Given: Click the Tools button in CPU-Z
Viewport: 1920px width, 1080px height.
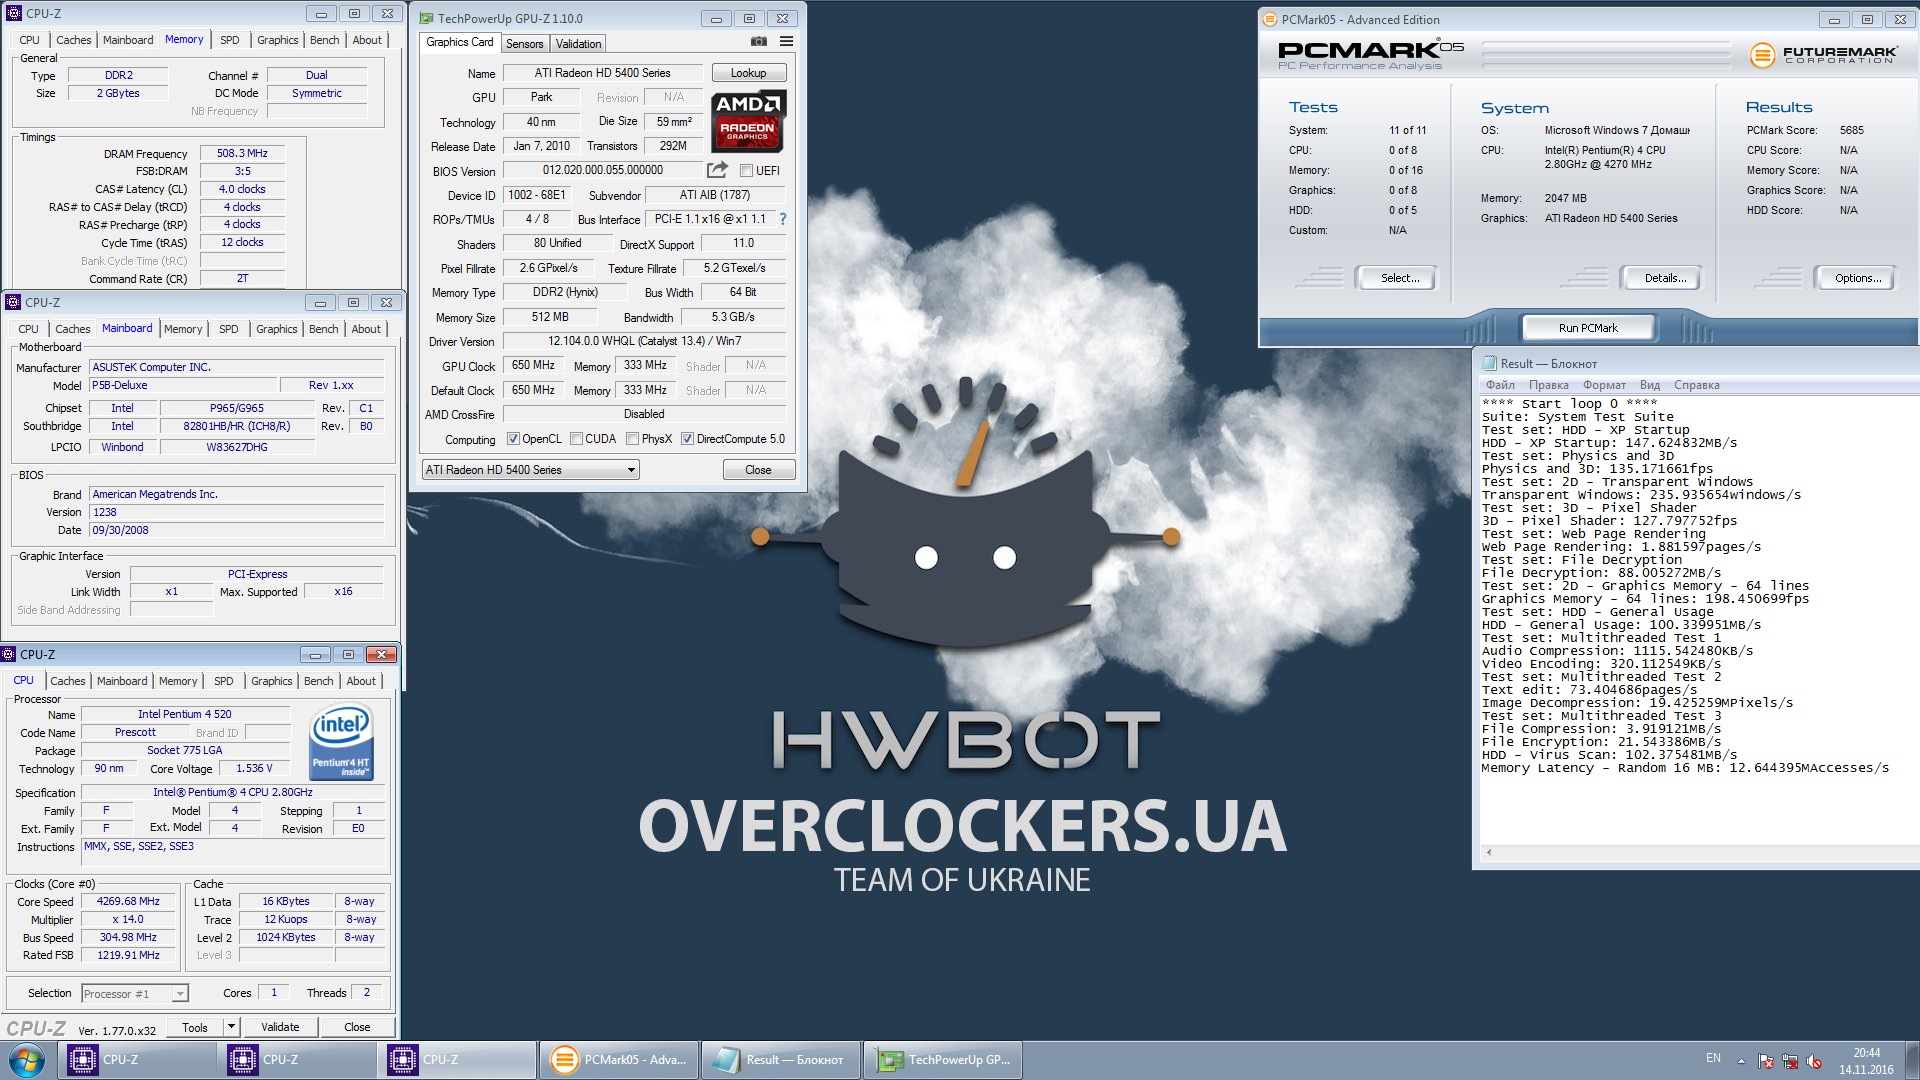Looking at the screenshot, I should coord(195,1027).
